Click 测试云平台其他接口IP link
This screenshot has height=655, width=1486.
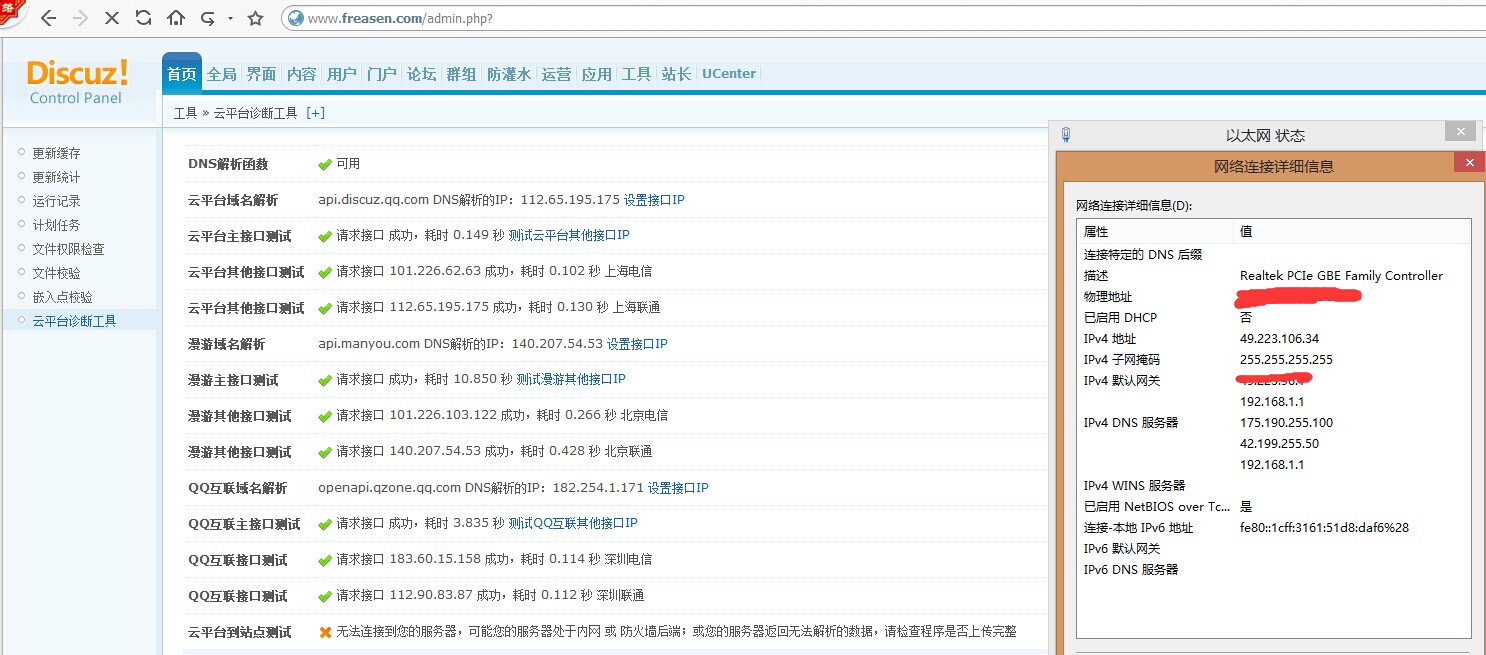[x=569, y=235]
